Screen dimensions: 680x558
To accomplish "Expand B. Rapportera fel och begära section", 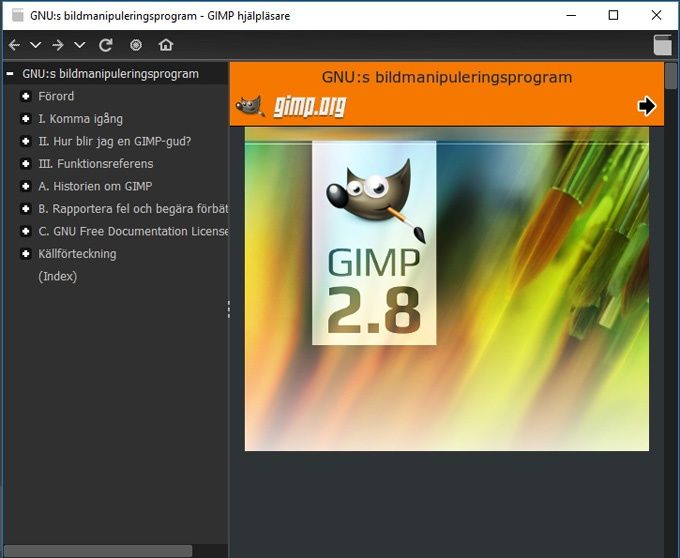I will pyautogui.click(x=26, y=209).
